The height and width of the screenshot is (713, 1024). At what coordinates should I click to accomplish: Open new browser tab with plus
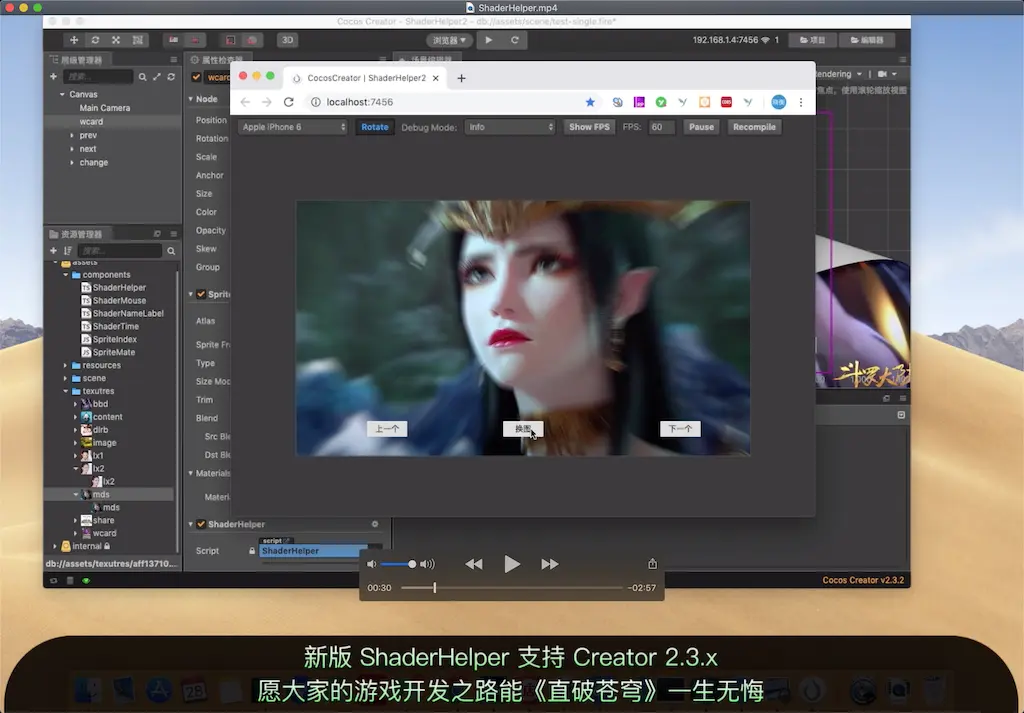tap(462, 78)
